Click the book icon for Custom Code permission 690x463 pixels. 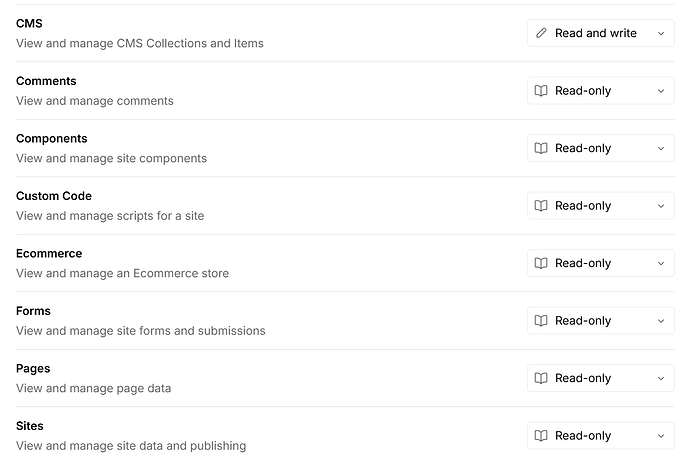tap(541, 206)
